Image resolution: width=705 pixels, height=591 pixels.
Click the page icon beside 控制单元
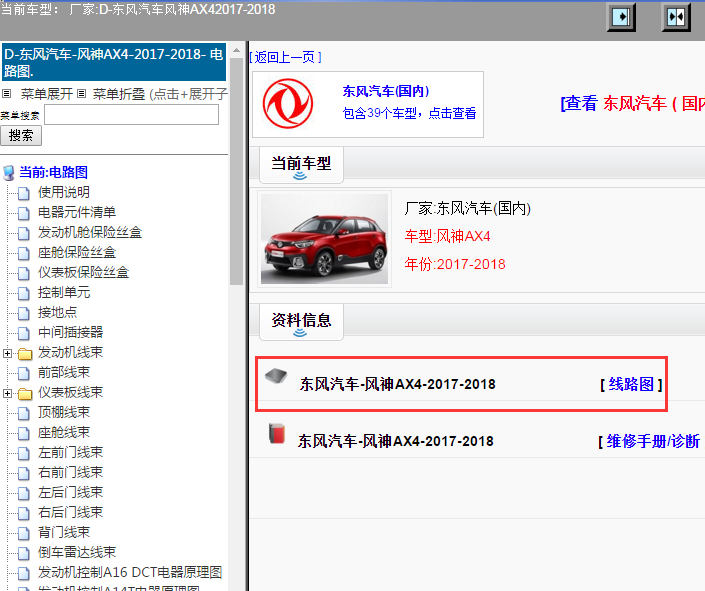point(24,293)
